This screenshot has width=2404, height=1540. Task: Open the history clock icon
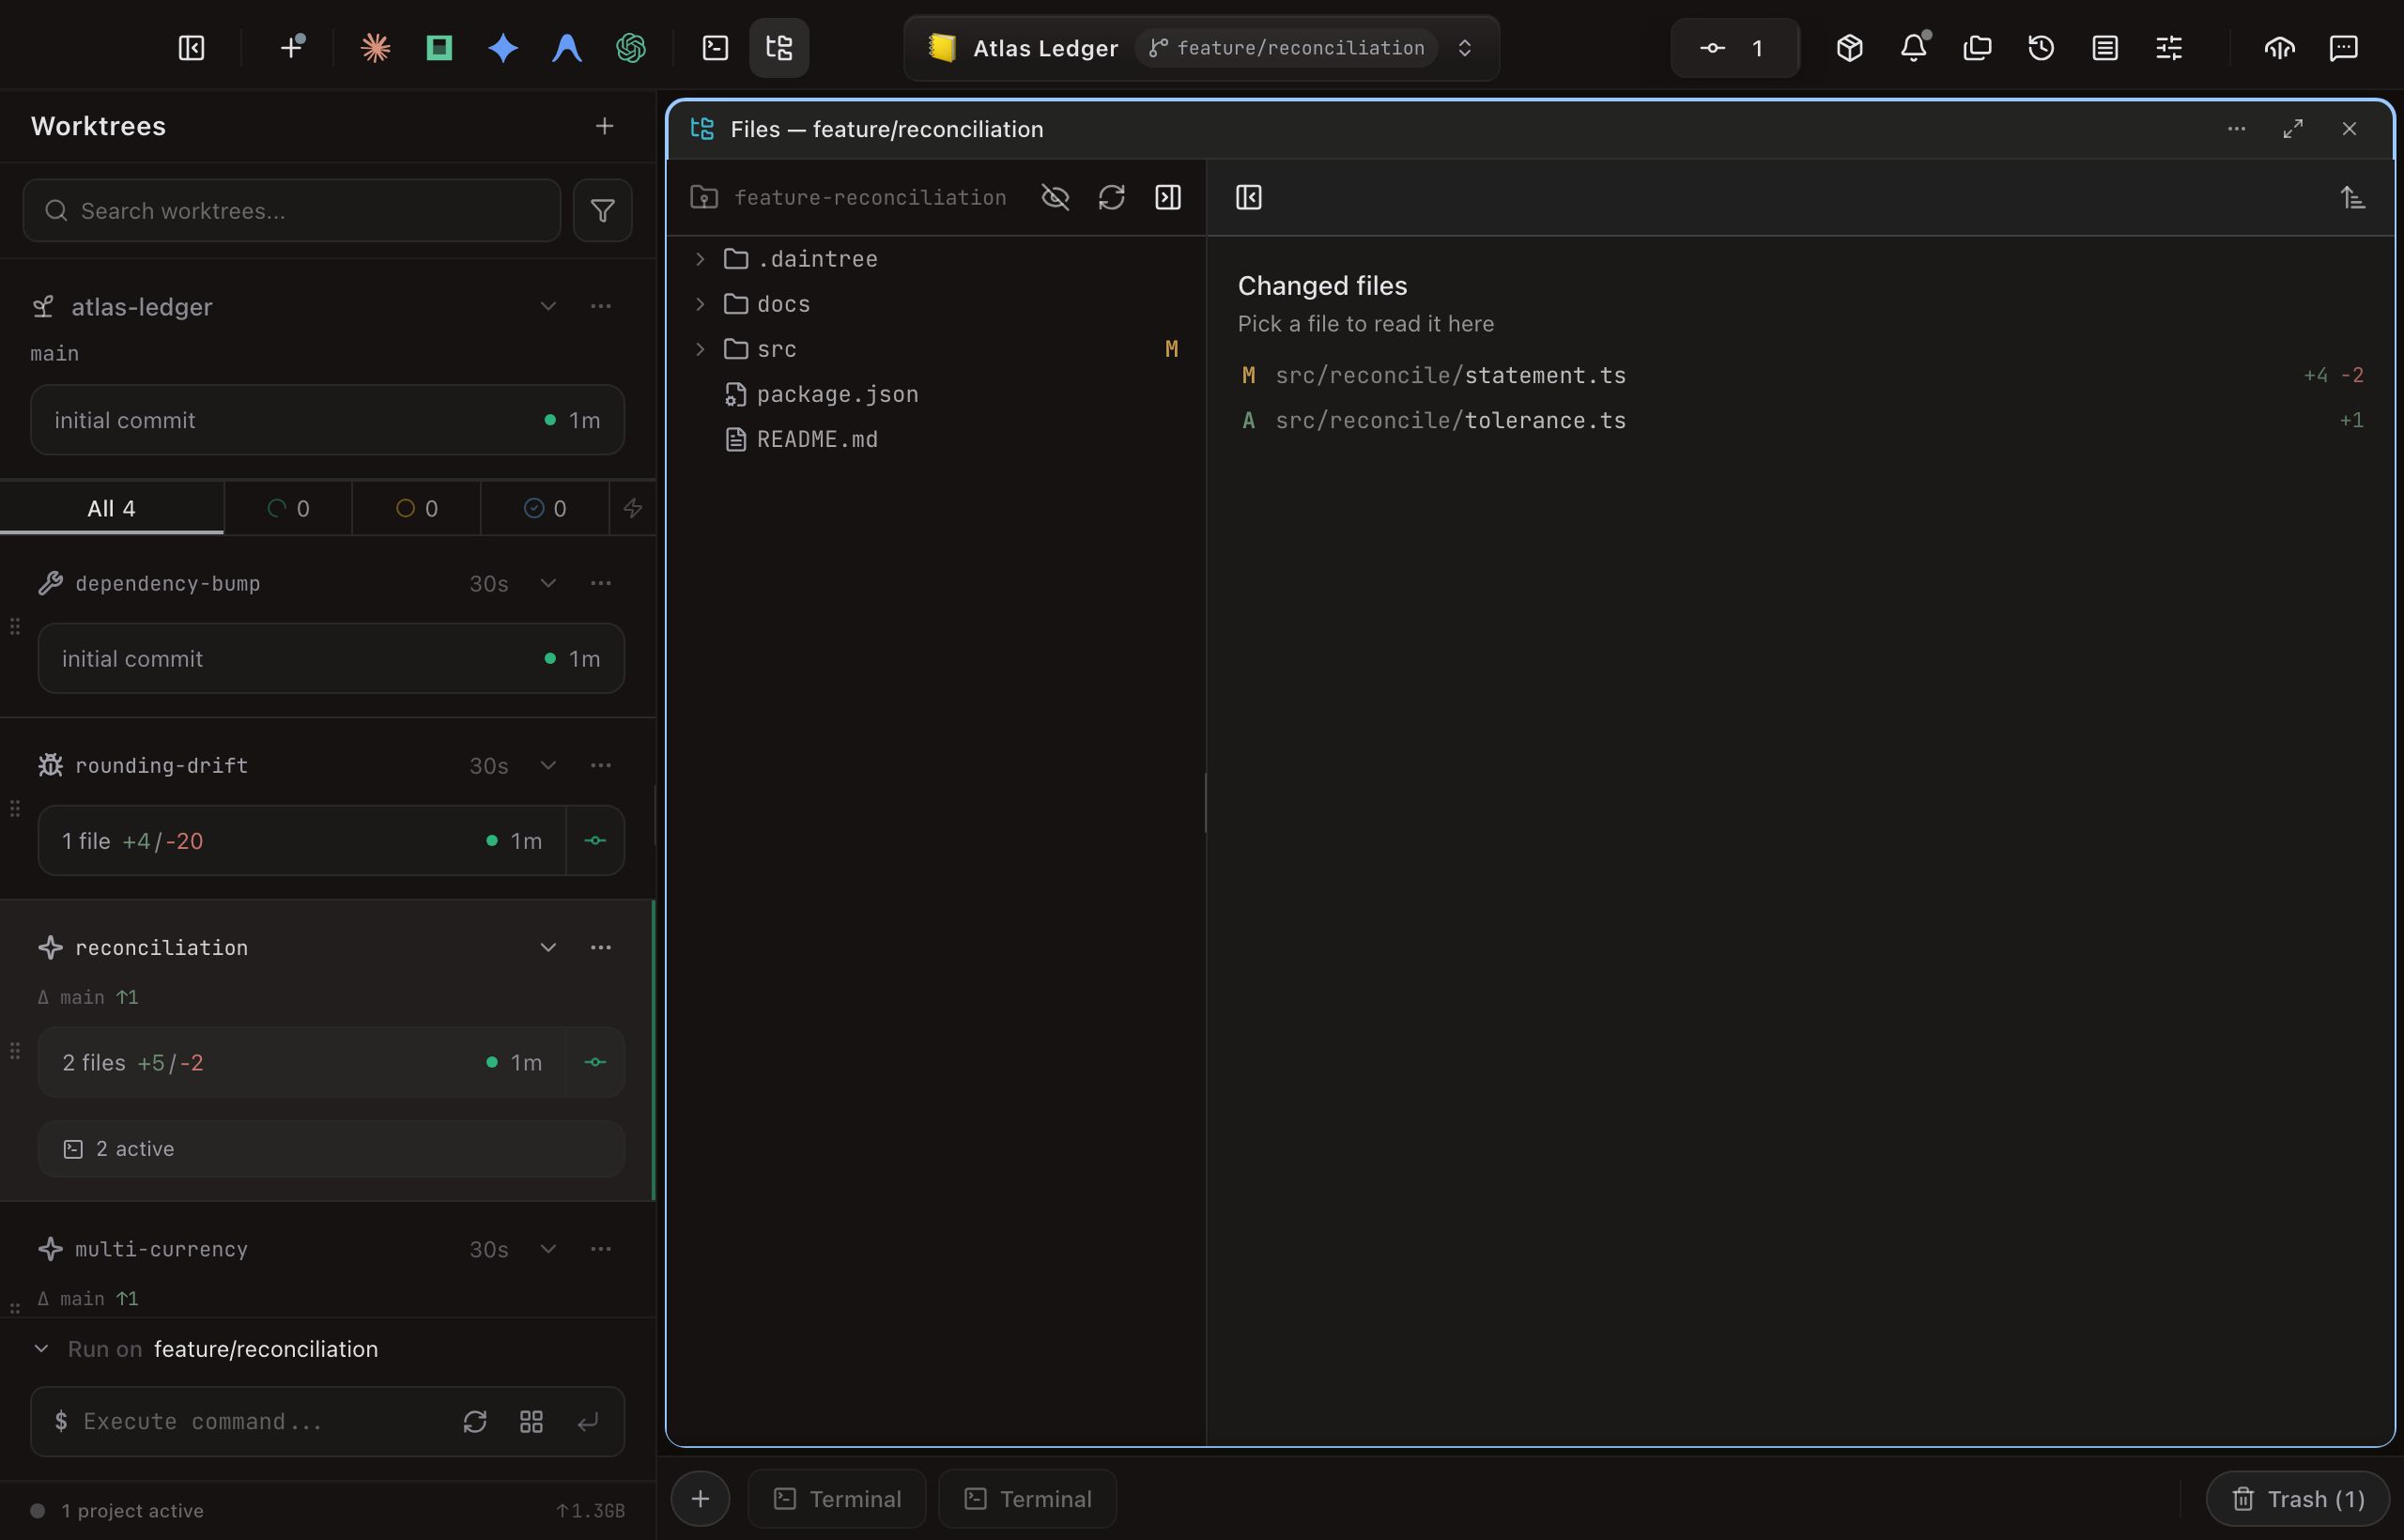pos(2041,48)
